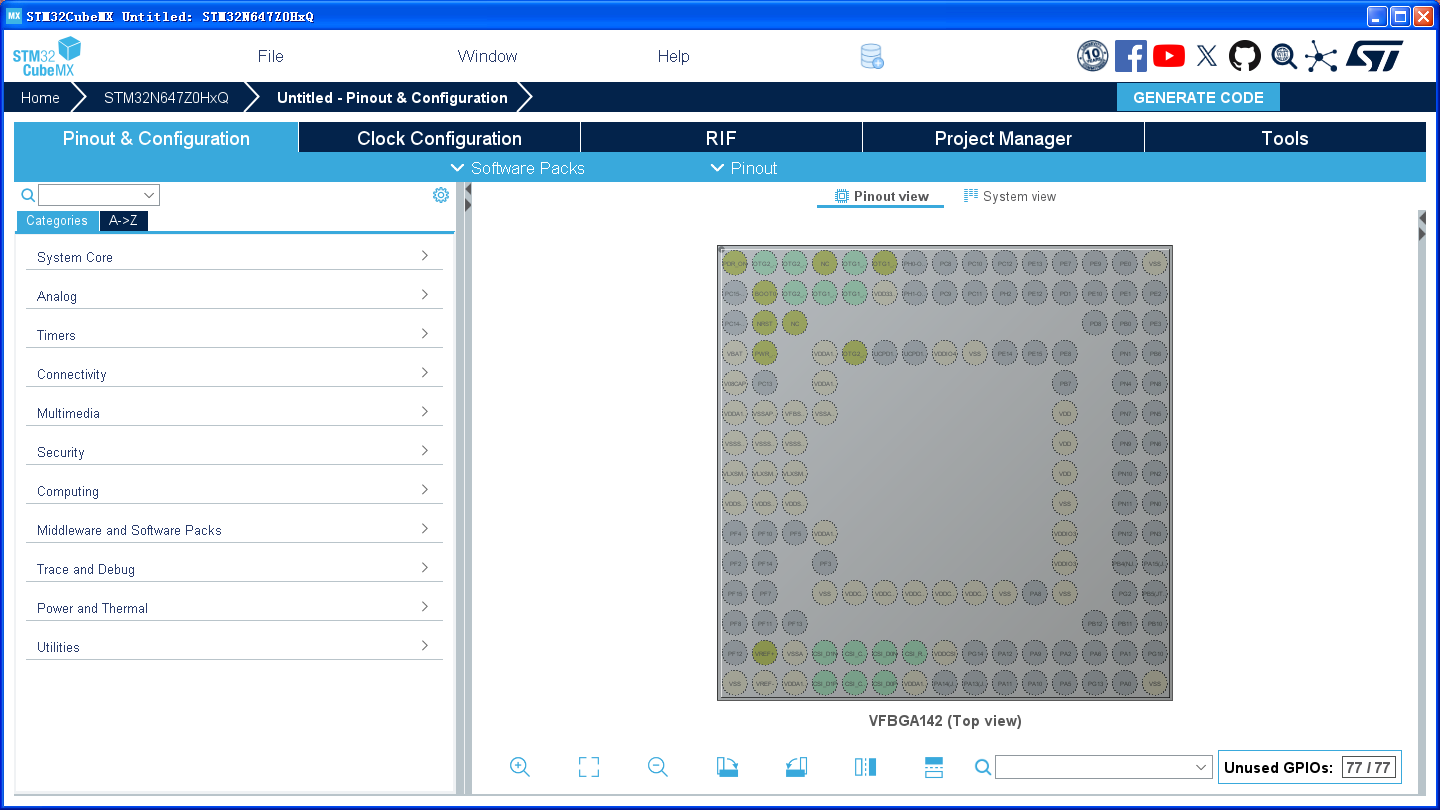Flip the chip horizontally
Viewport: 1440px width, 810px height.
coord(865,767)
